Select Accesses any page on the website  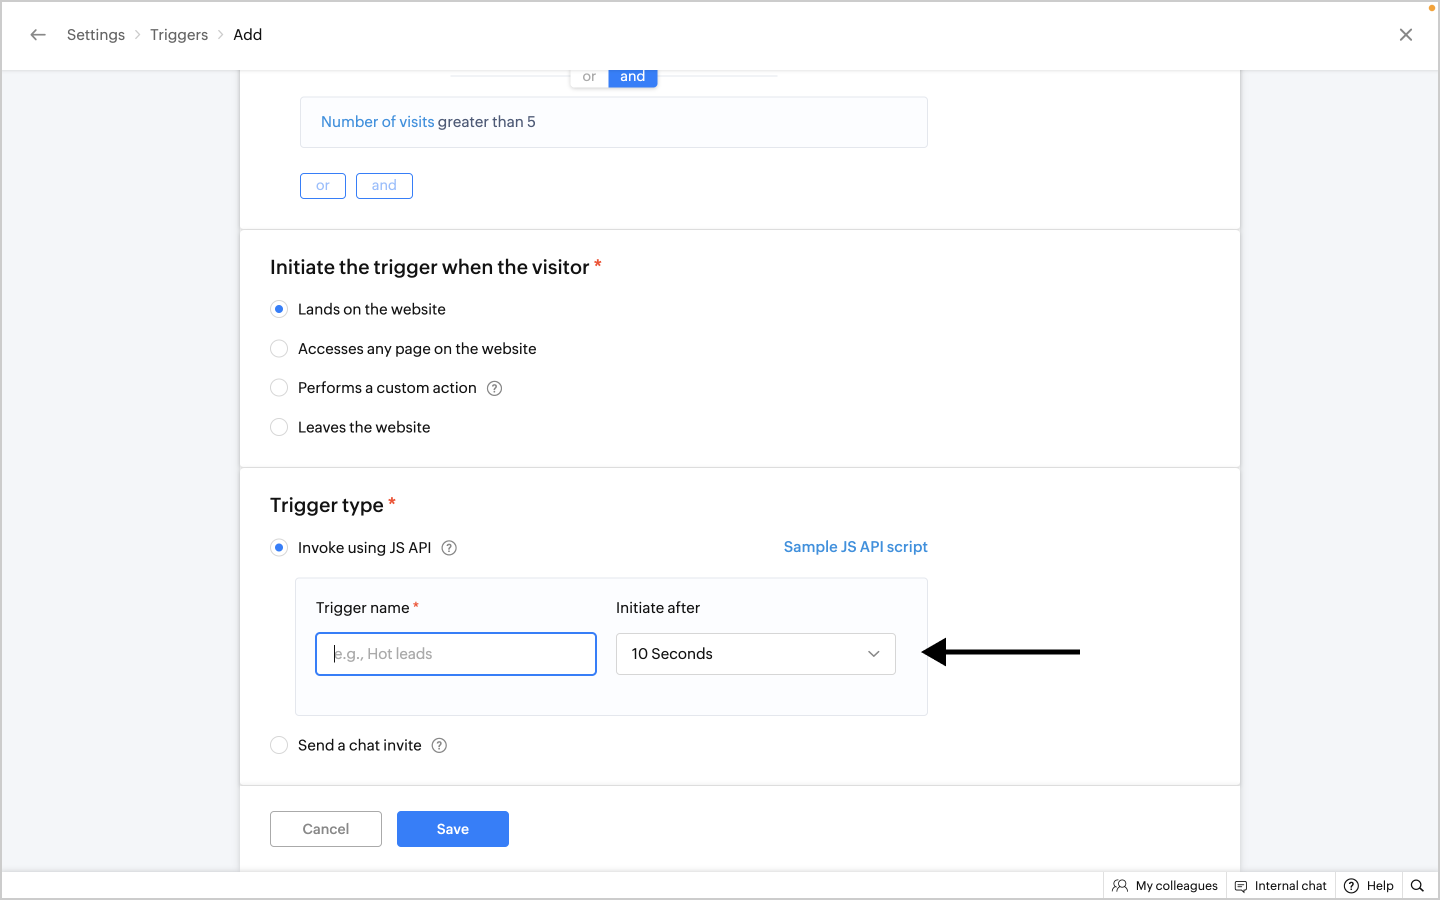click(279, 349)
